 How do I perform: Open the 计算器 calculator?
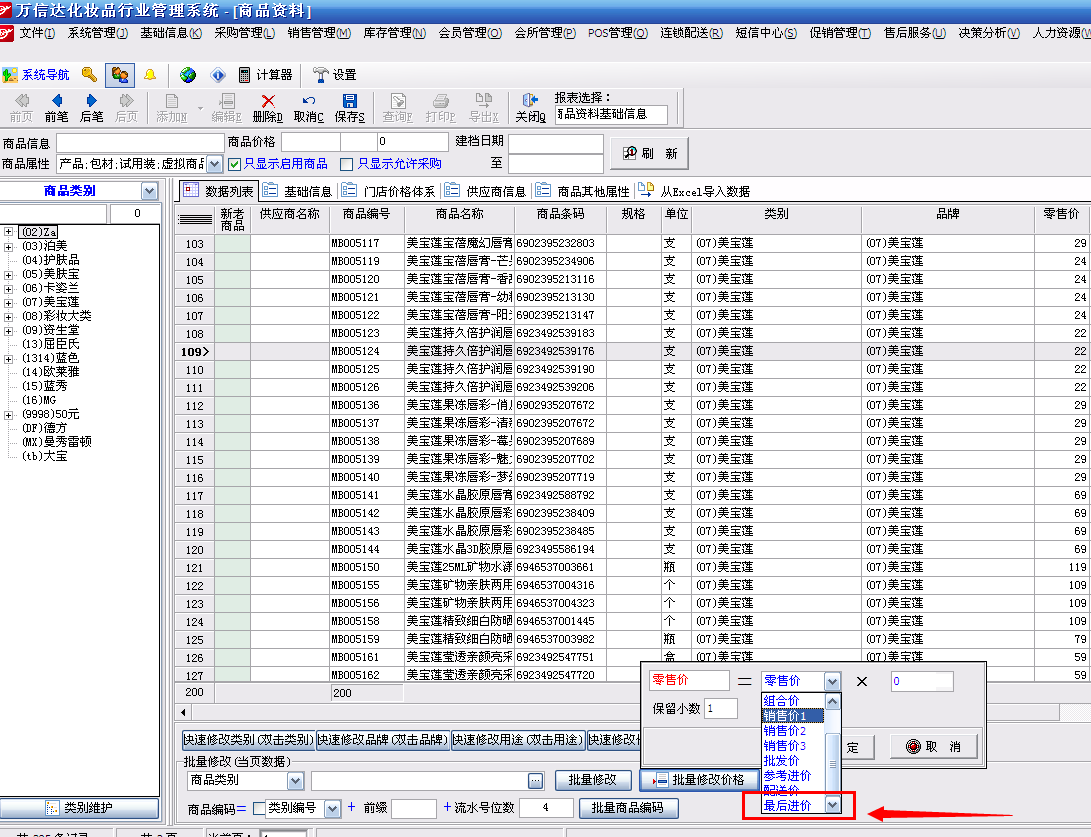(265, 74)
